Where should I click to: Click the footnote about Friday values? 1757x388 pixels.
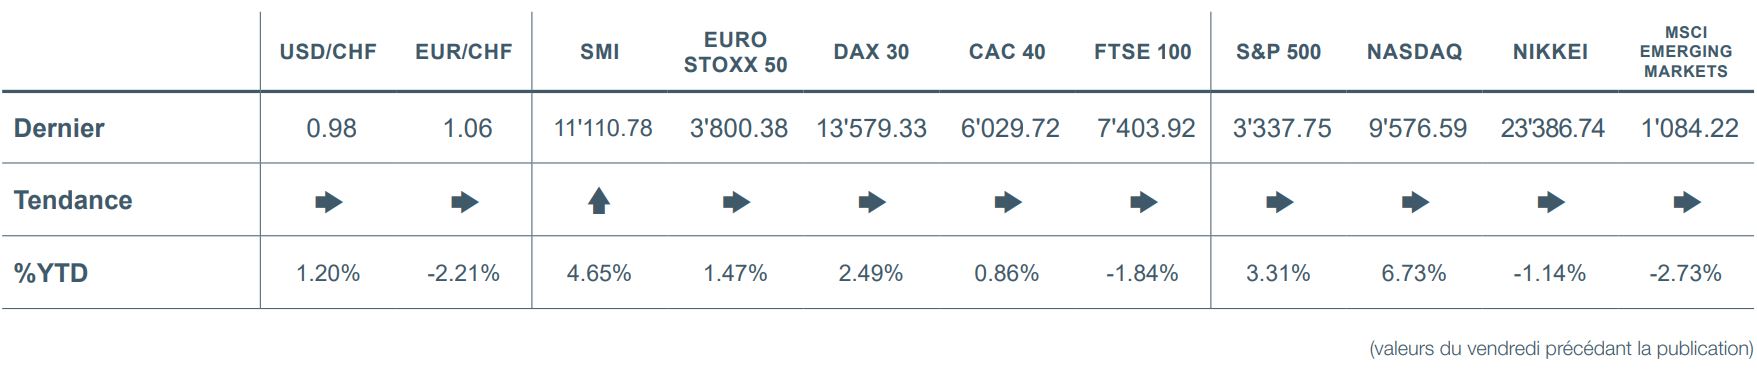tap(1561, 349)
